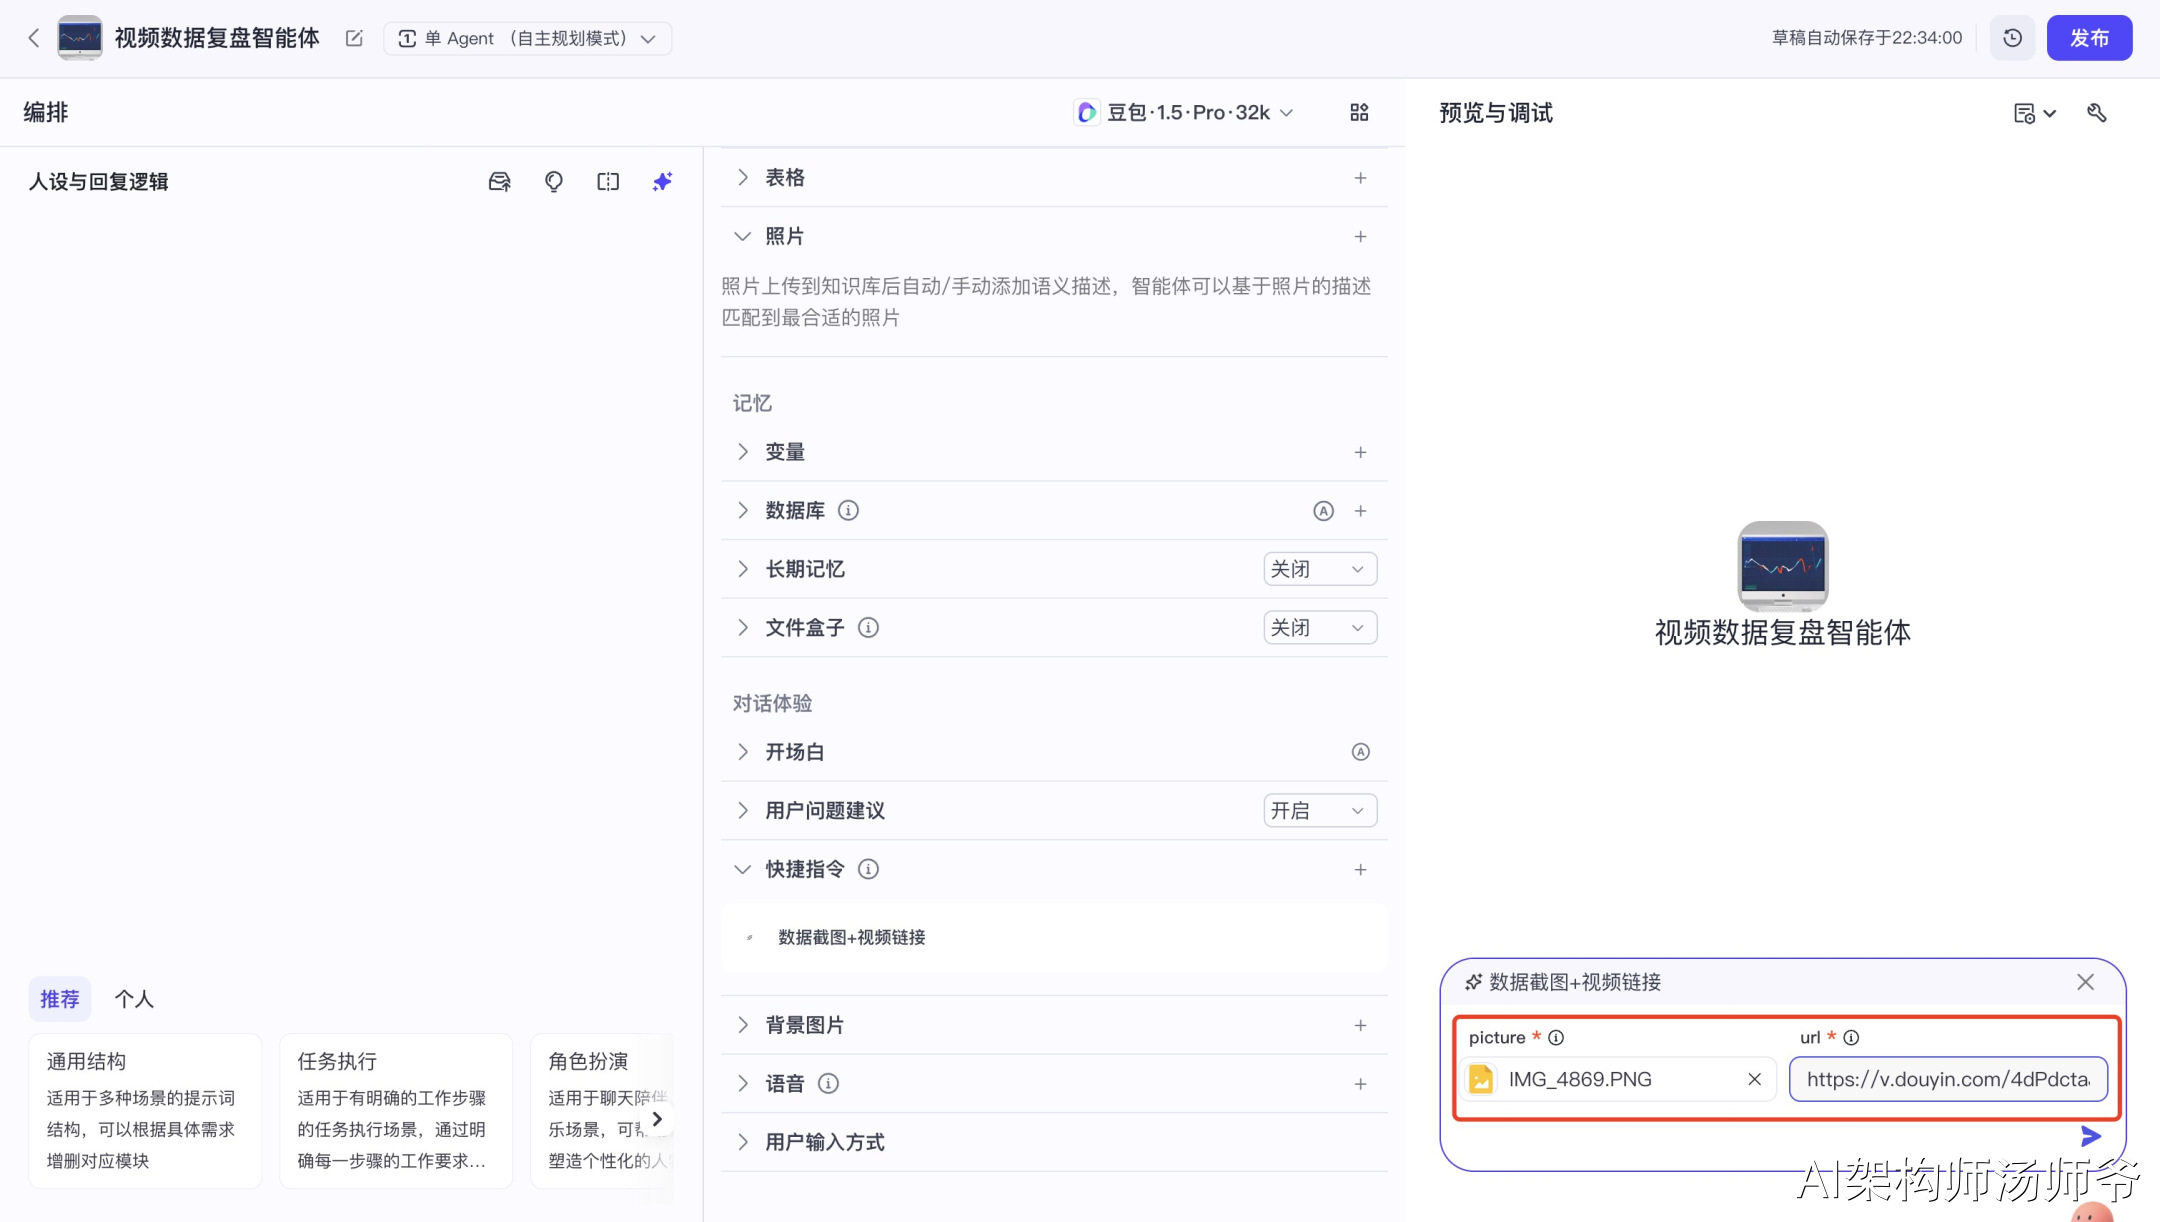The image size is (2160, 1222).
Task: Click the grid layout icon beside the model name
Action: 1359,113
